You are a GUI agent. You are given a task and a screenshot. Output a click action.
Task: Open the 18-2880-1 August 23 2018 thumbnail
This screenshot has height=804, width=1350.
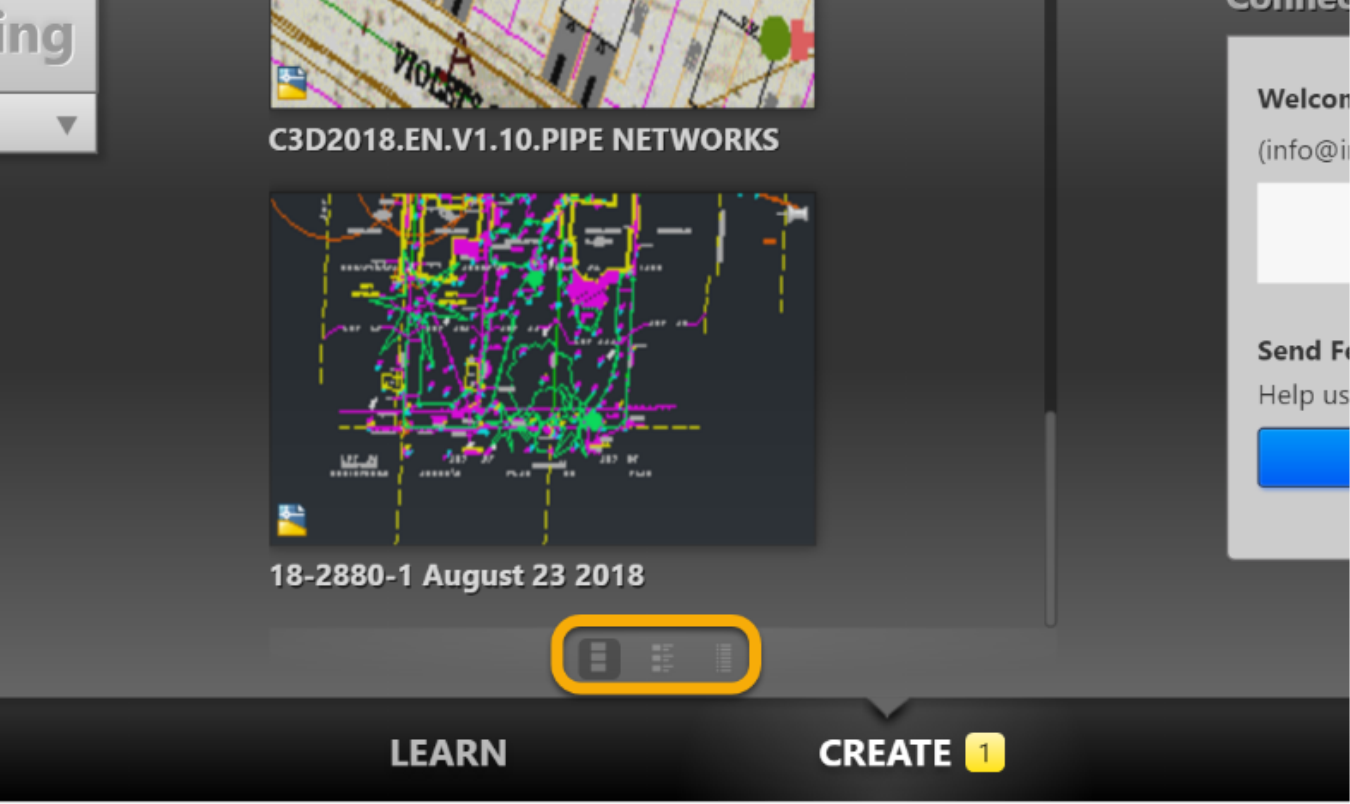tap(543, 369)
